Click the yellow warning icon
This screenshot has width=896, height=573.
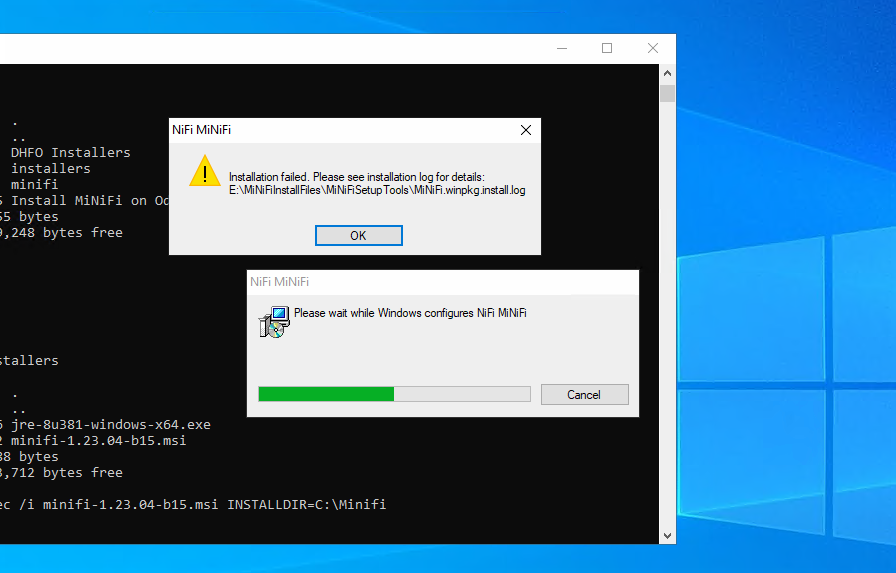click(x=205, y=171)
